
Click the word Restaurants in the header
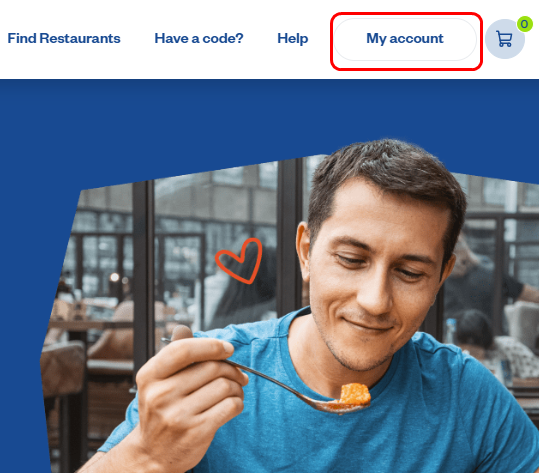coord(80,38)
